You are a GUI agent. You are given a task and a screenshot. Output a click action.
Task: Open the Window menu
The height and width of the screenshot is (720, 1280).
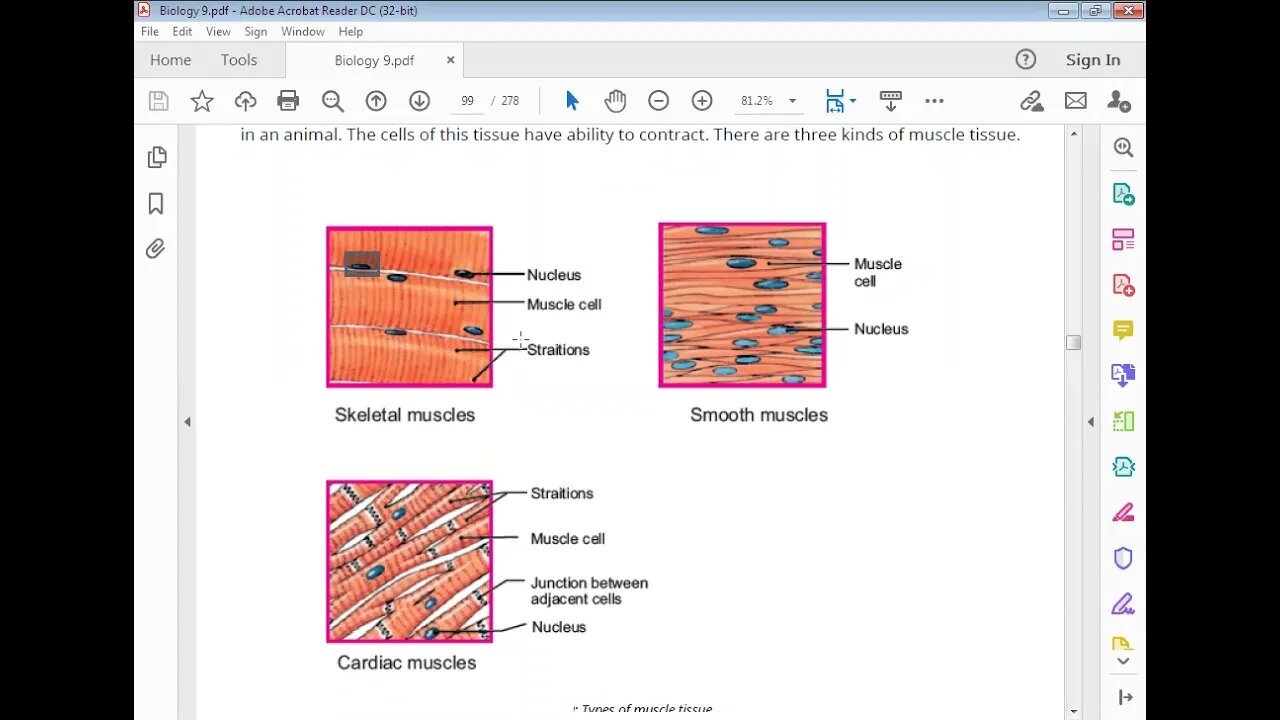click(302, 32)
